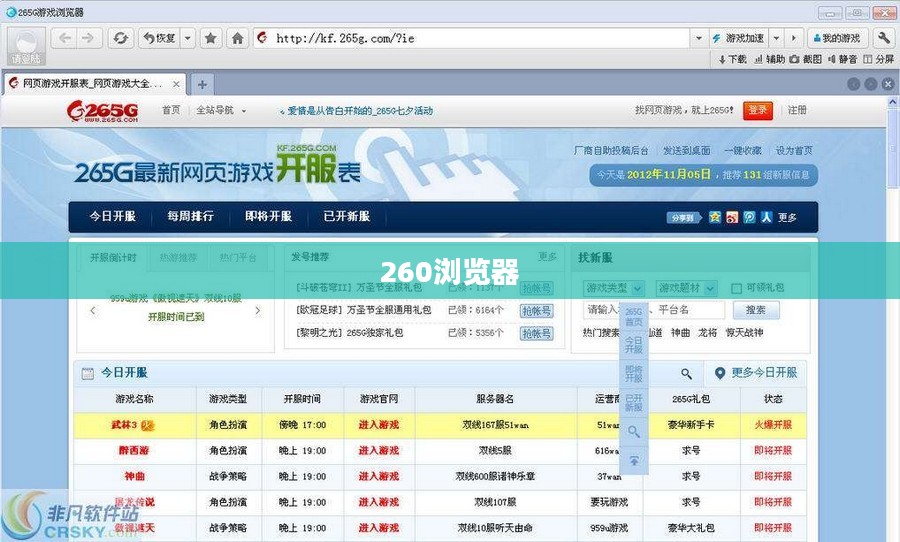Open 我的游戏 my games
Screen dimensions: 900x542
pos(837,38)
